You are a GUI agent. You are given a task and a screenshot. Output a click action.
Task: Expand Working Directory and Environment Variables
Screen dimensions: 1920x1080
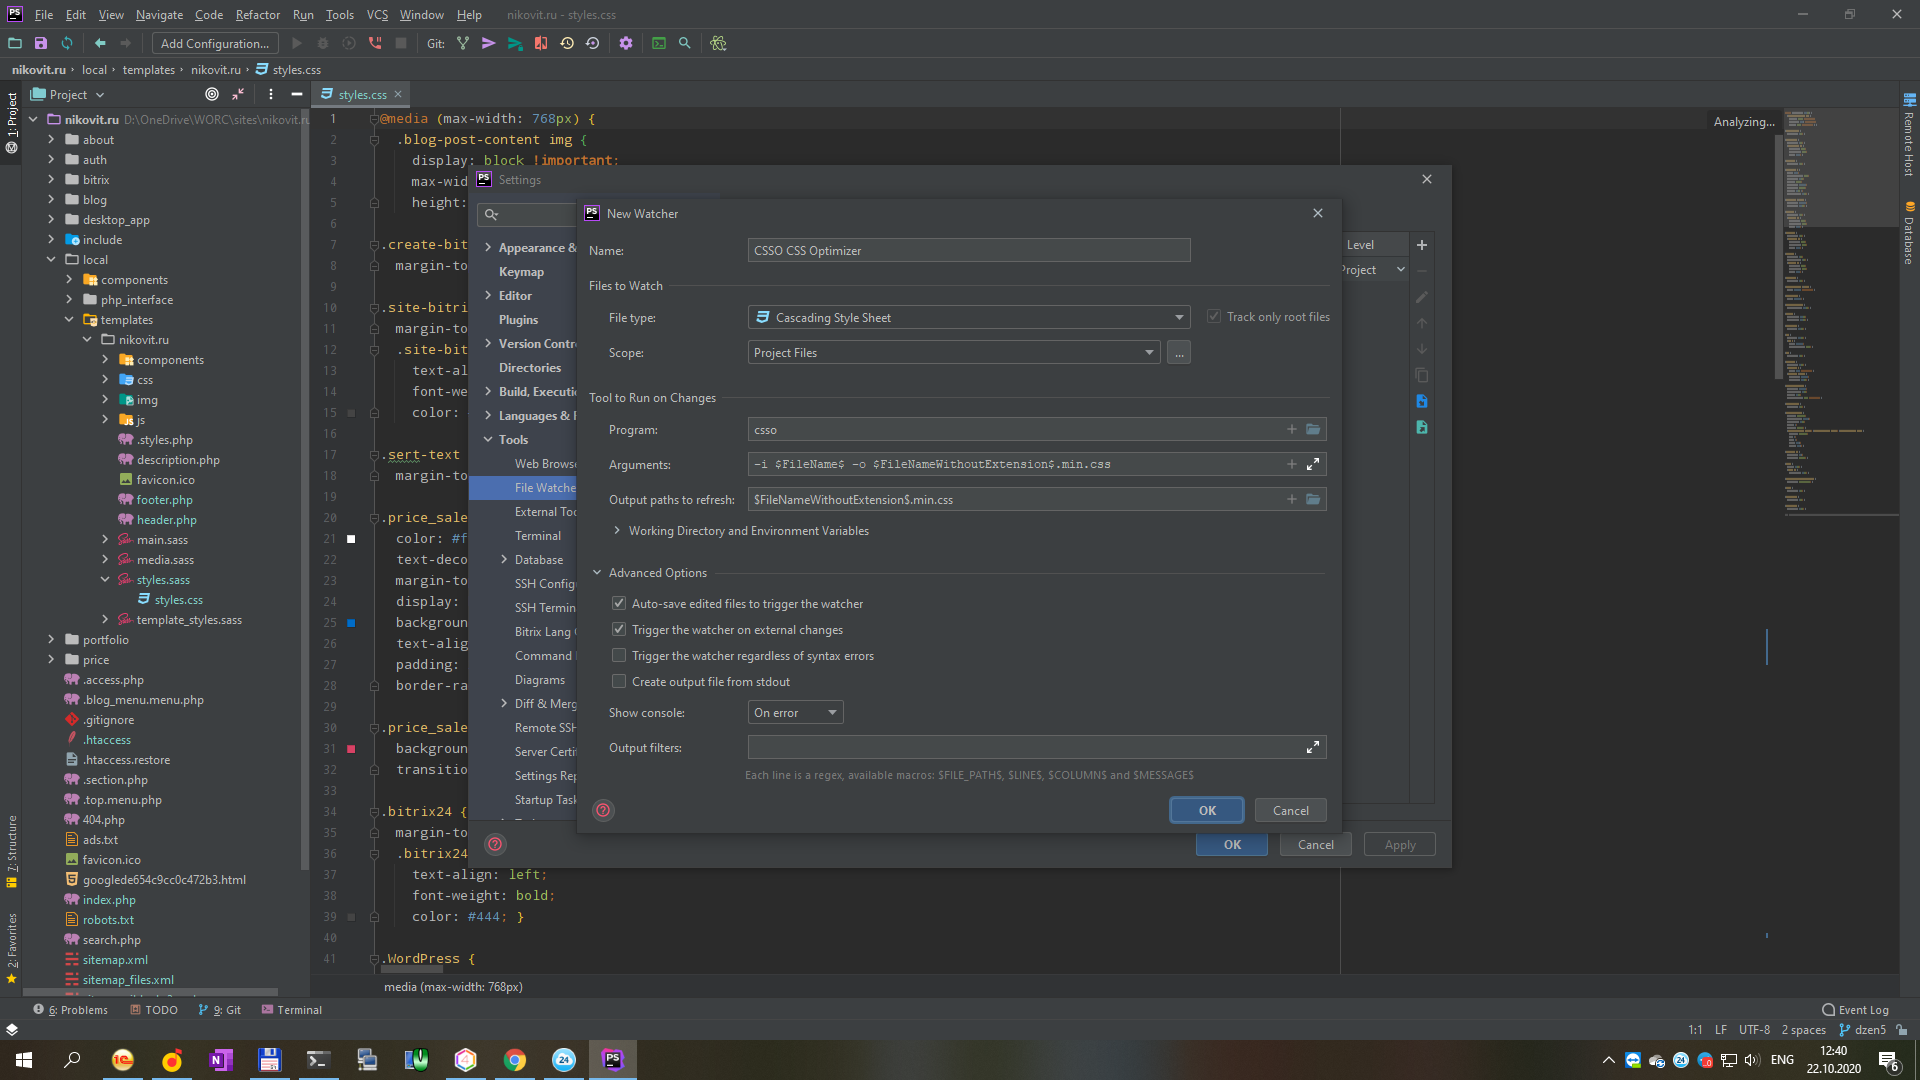click(617, 530)
